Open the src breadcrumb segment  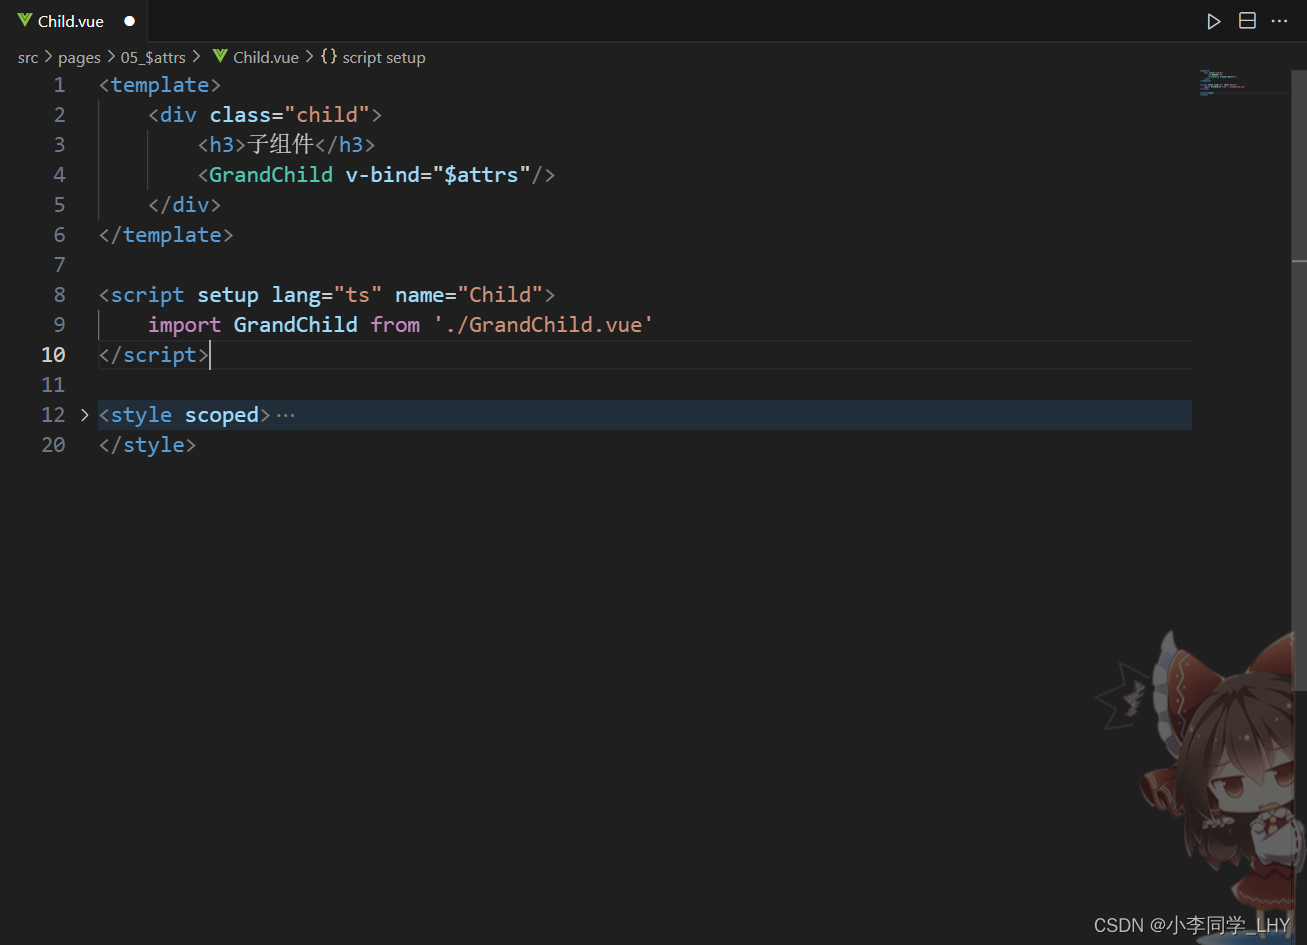point(28,58)
